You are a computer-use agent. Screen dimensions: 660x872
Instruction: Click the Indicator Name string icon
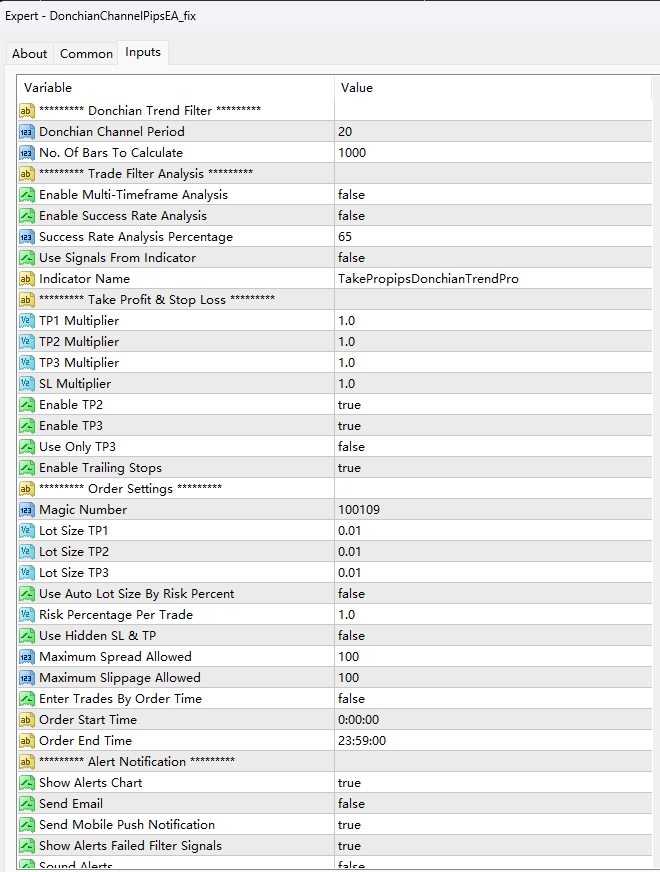pos(27,279)
